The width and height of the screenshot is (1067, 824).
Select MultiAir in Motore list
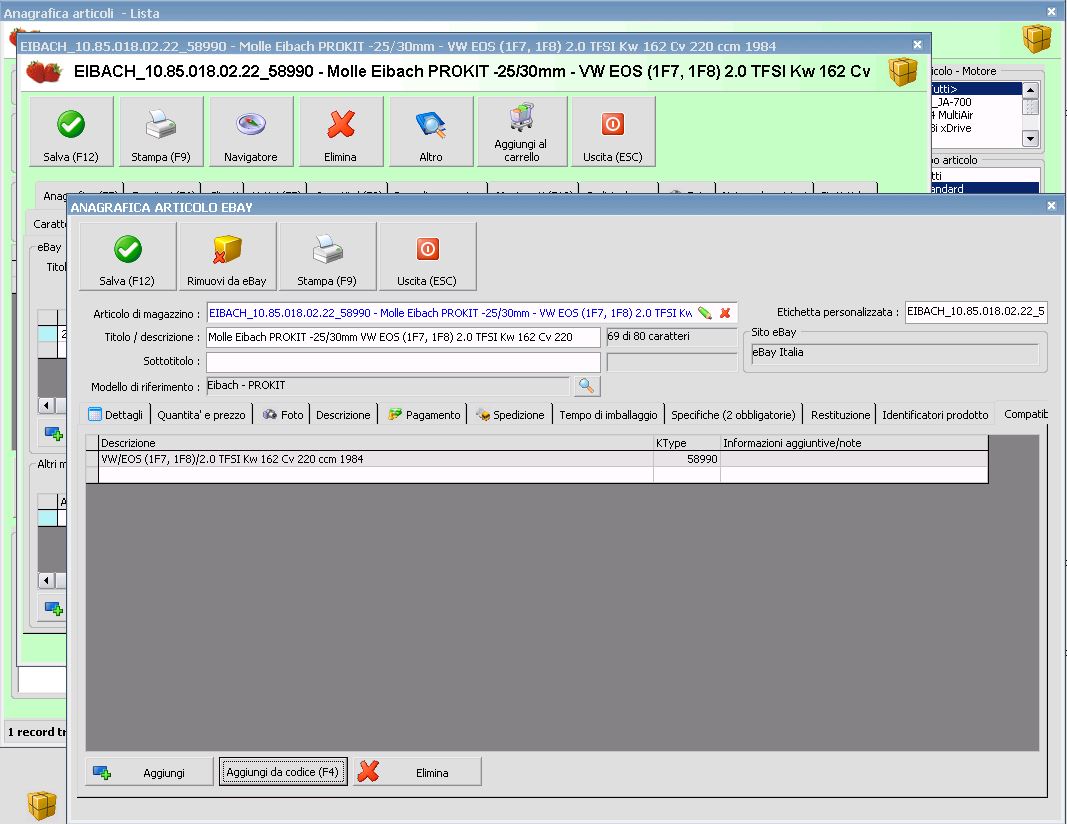(976, 115)
